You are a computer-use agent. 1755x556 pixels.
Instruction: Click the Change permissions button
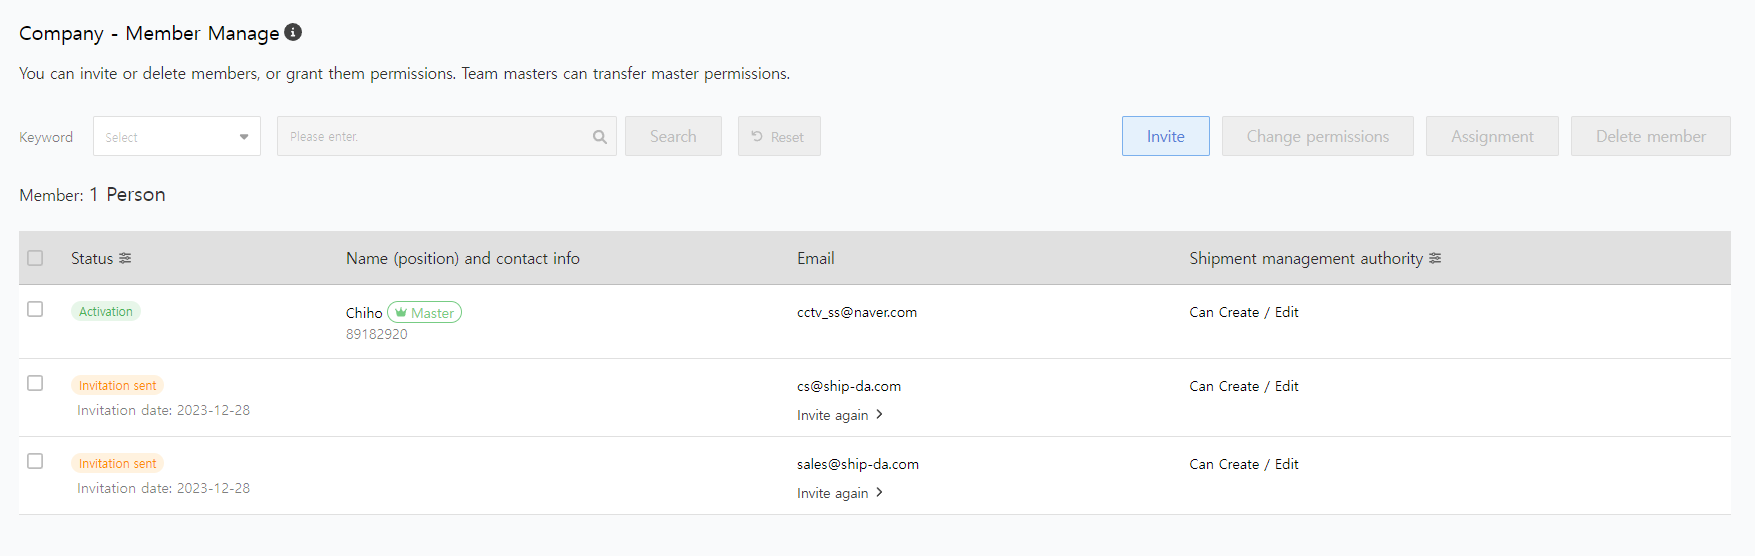click(x=1317, y=137)
